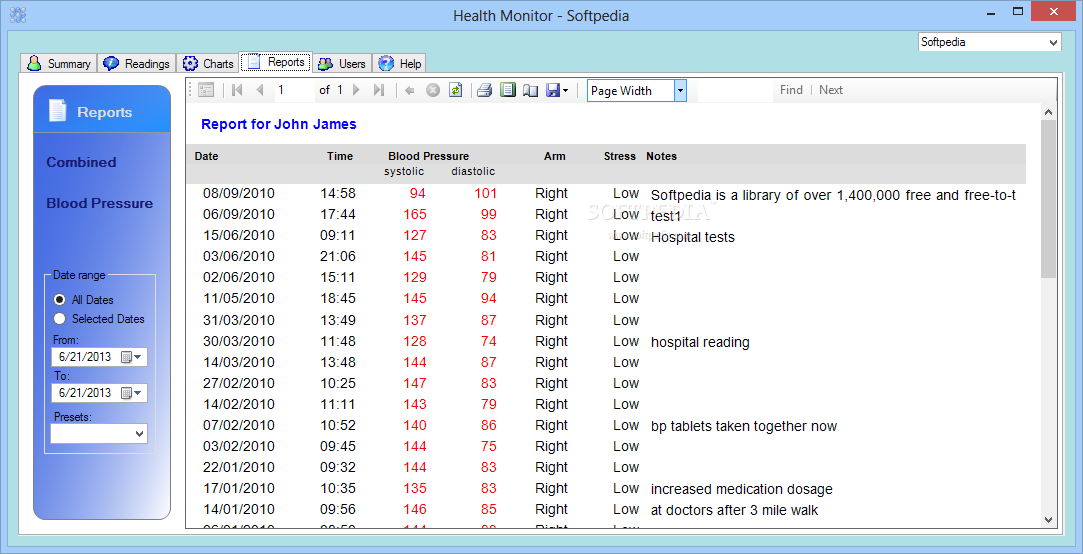1083x554 pixels.
Task: Stop report rendering
Action: [x=433, y=90]
